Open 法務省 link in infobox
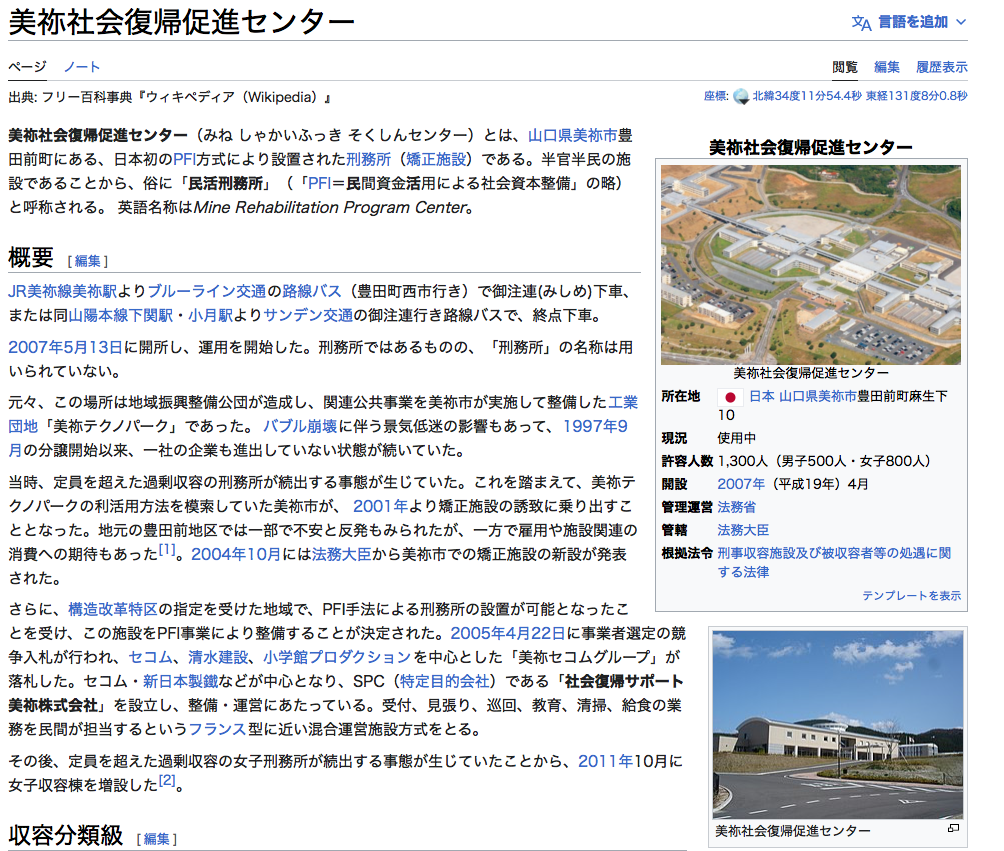The width and height of the screenshot is (1004, 851). (x=736, y=507)
